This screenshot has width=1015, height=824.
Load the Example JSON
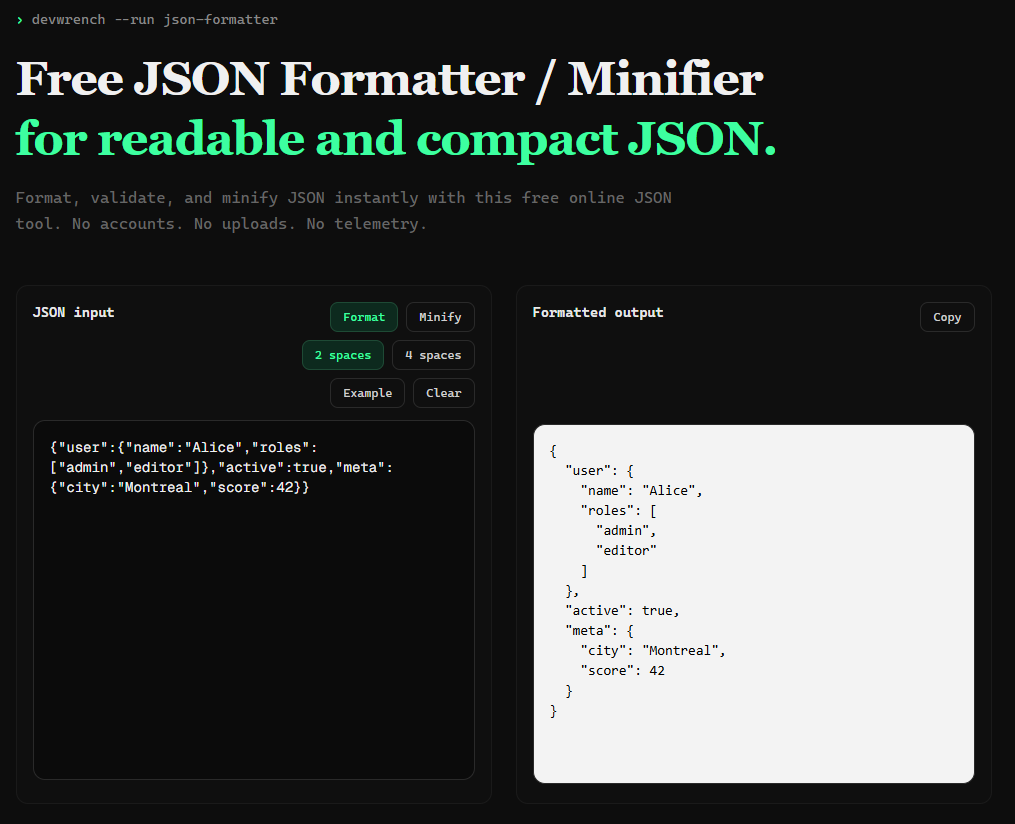(367, 393)
